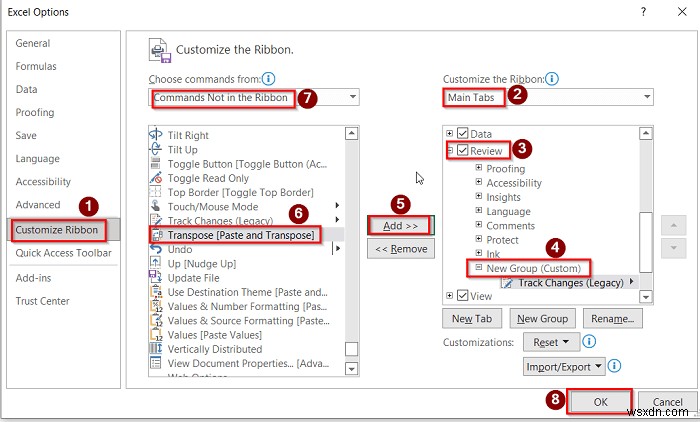Toggle the Review tab checkbox

click(x=462, y=150)
